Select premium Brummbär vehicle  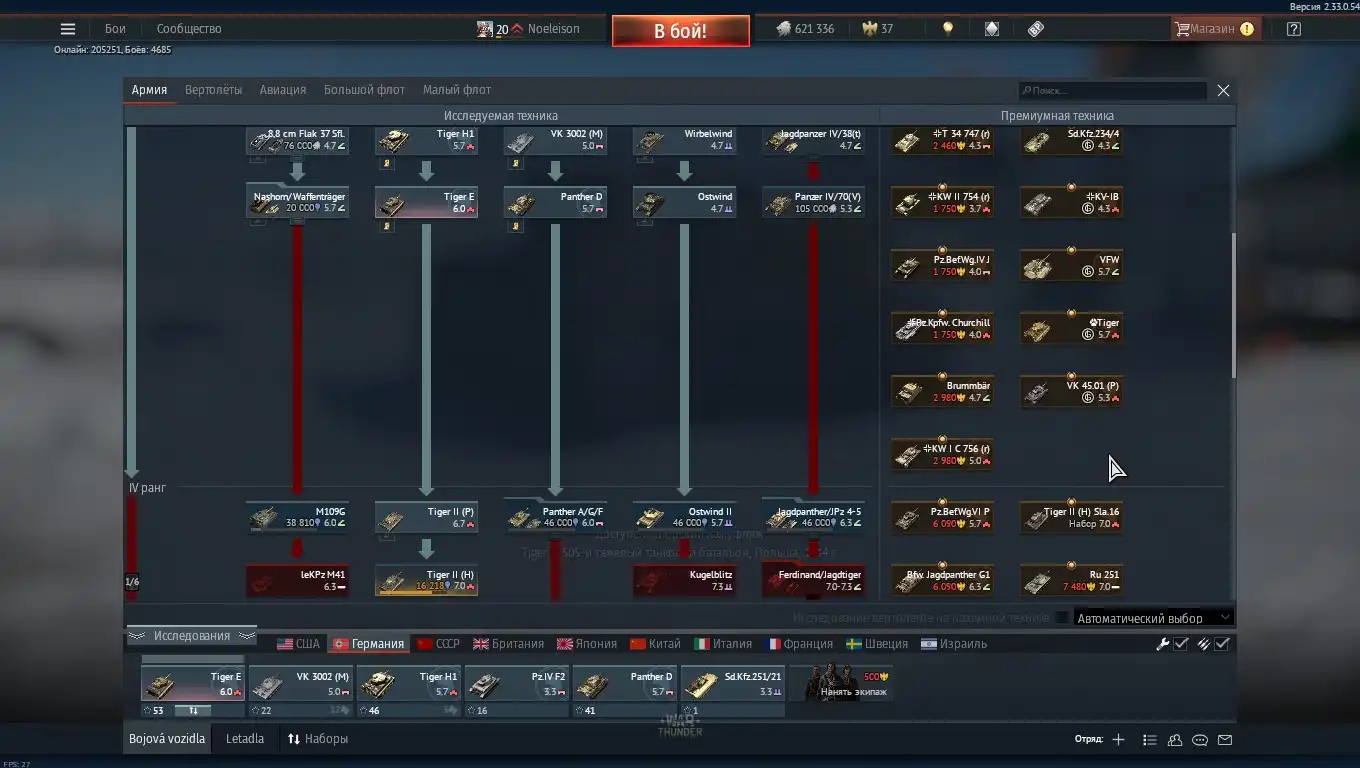(x=942, y=391)
